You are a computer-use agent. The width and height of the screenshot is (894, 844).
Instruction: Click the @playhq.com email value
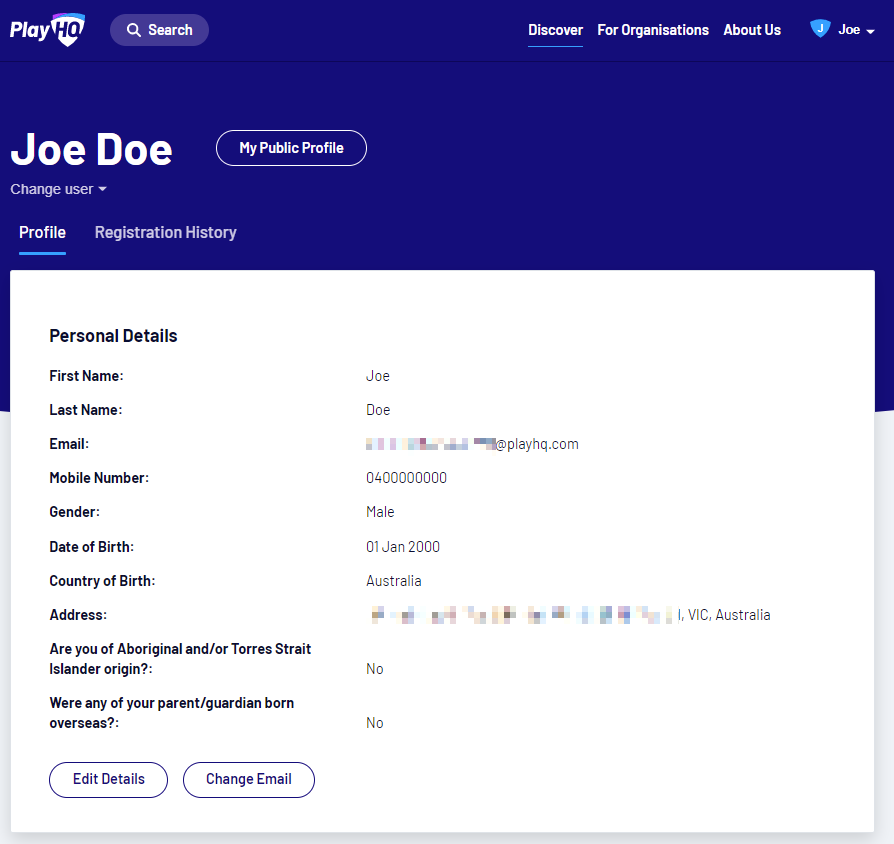[472, 444]
